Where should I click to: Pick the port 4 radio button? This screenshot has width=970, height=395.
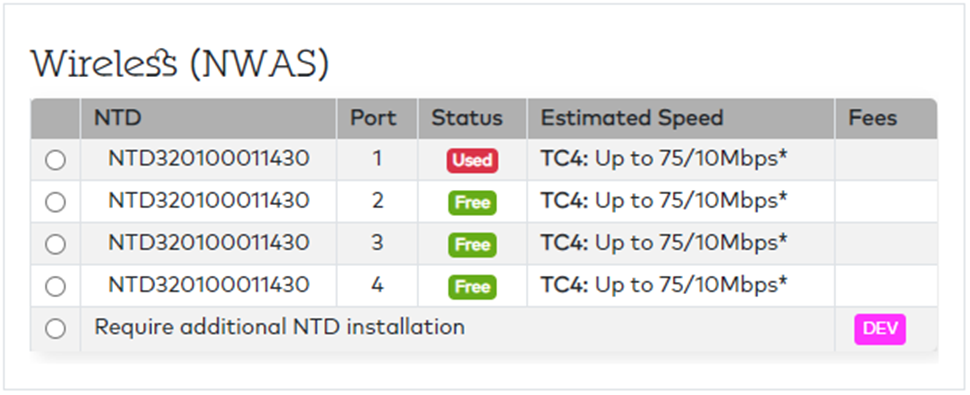pyautogui.click(x=55, y=286)
